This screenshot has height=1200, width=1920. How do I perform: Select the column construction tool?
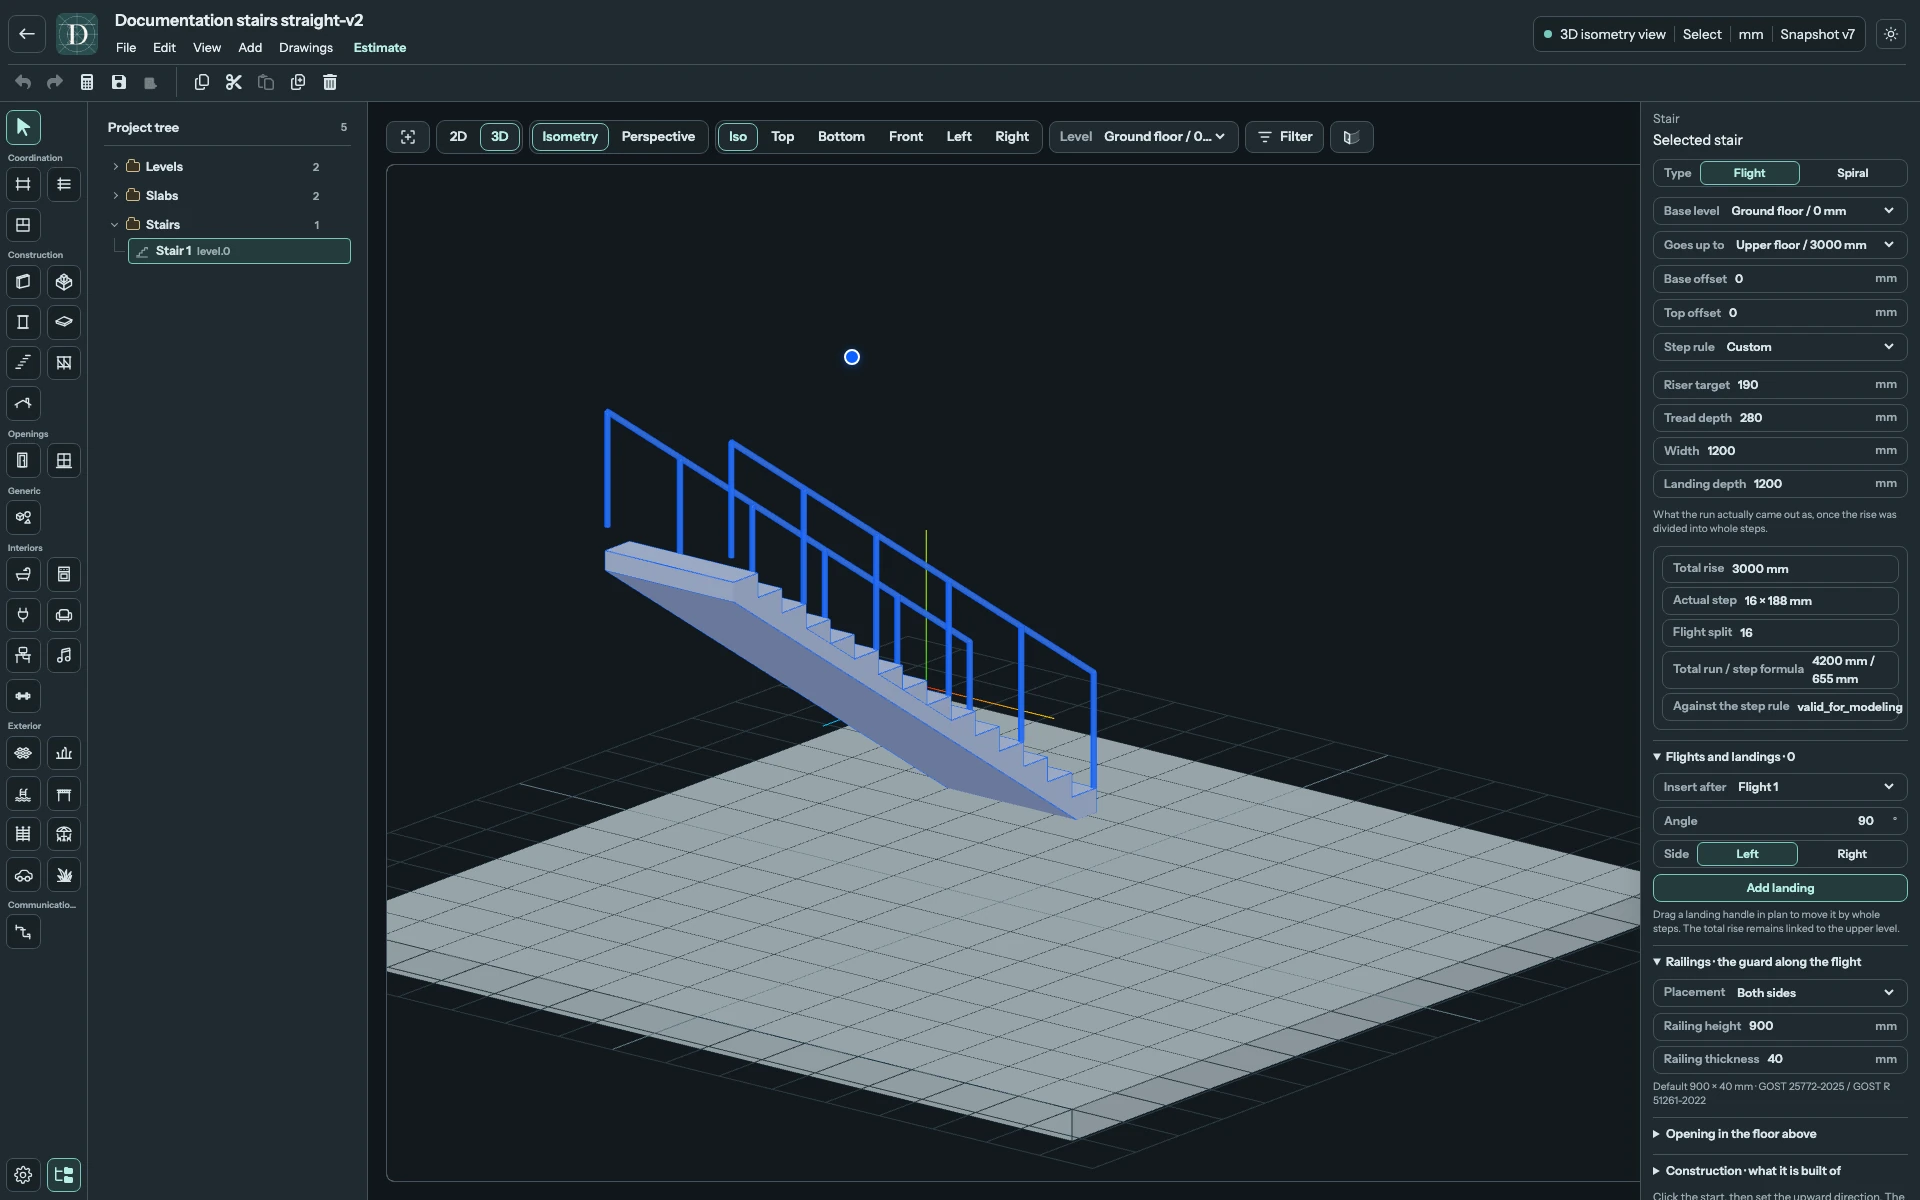tap(23, 322)
